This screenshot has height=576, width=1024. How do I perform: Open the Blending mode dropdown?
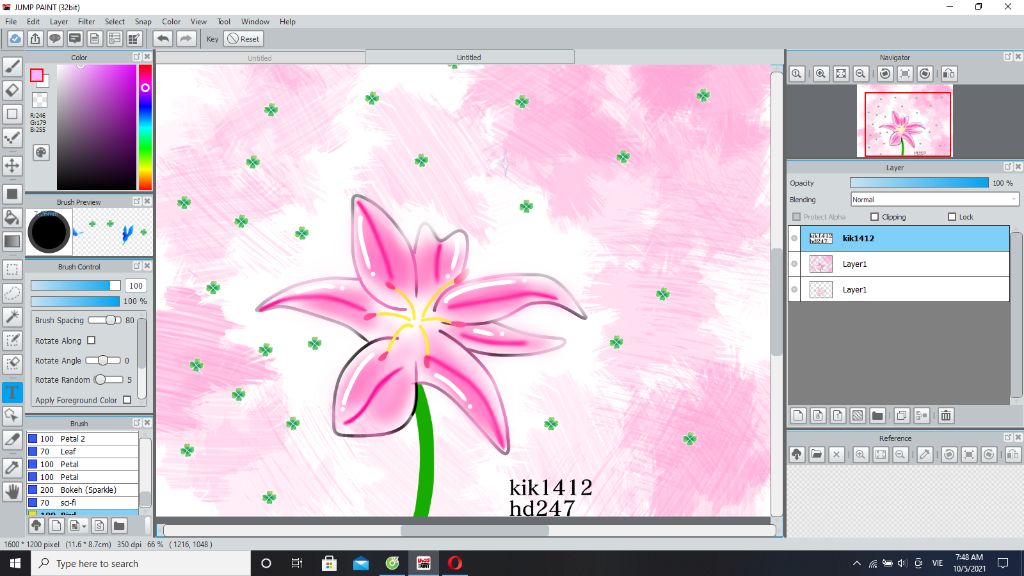[x=934, y=199]
